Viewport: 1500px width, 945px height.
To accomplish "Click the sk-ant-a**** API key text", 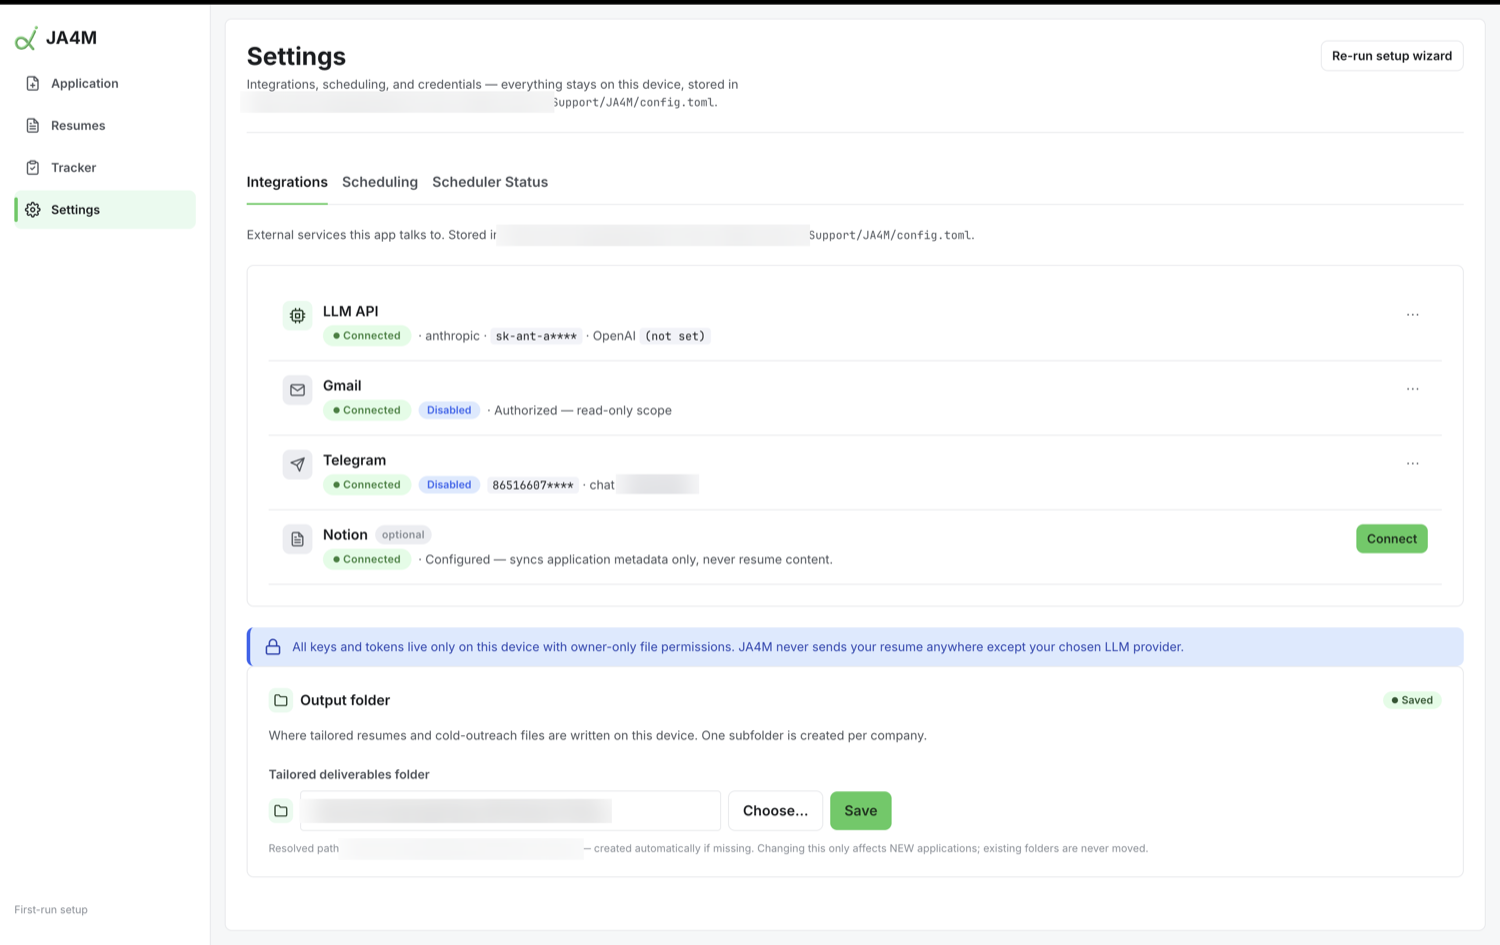I will 536,336.
